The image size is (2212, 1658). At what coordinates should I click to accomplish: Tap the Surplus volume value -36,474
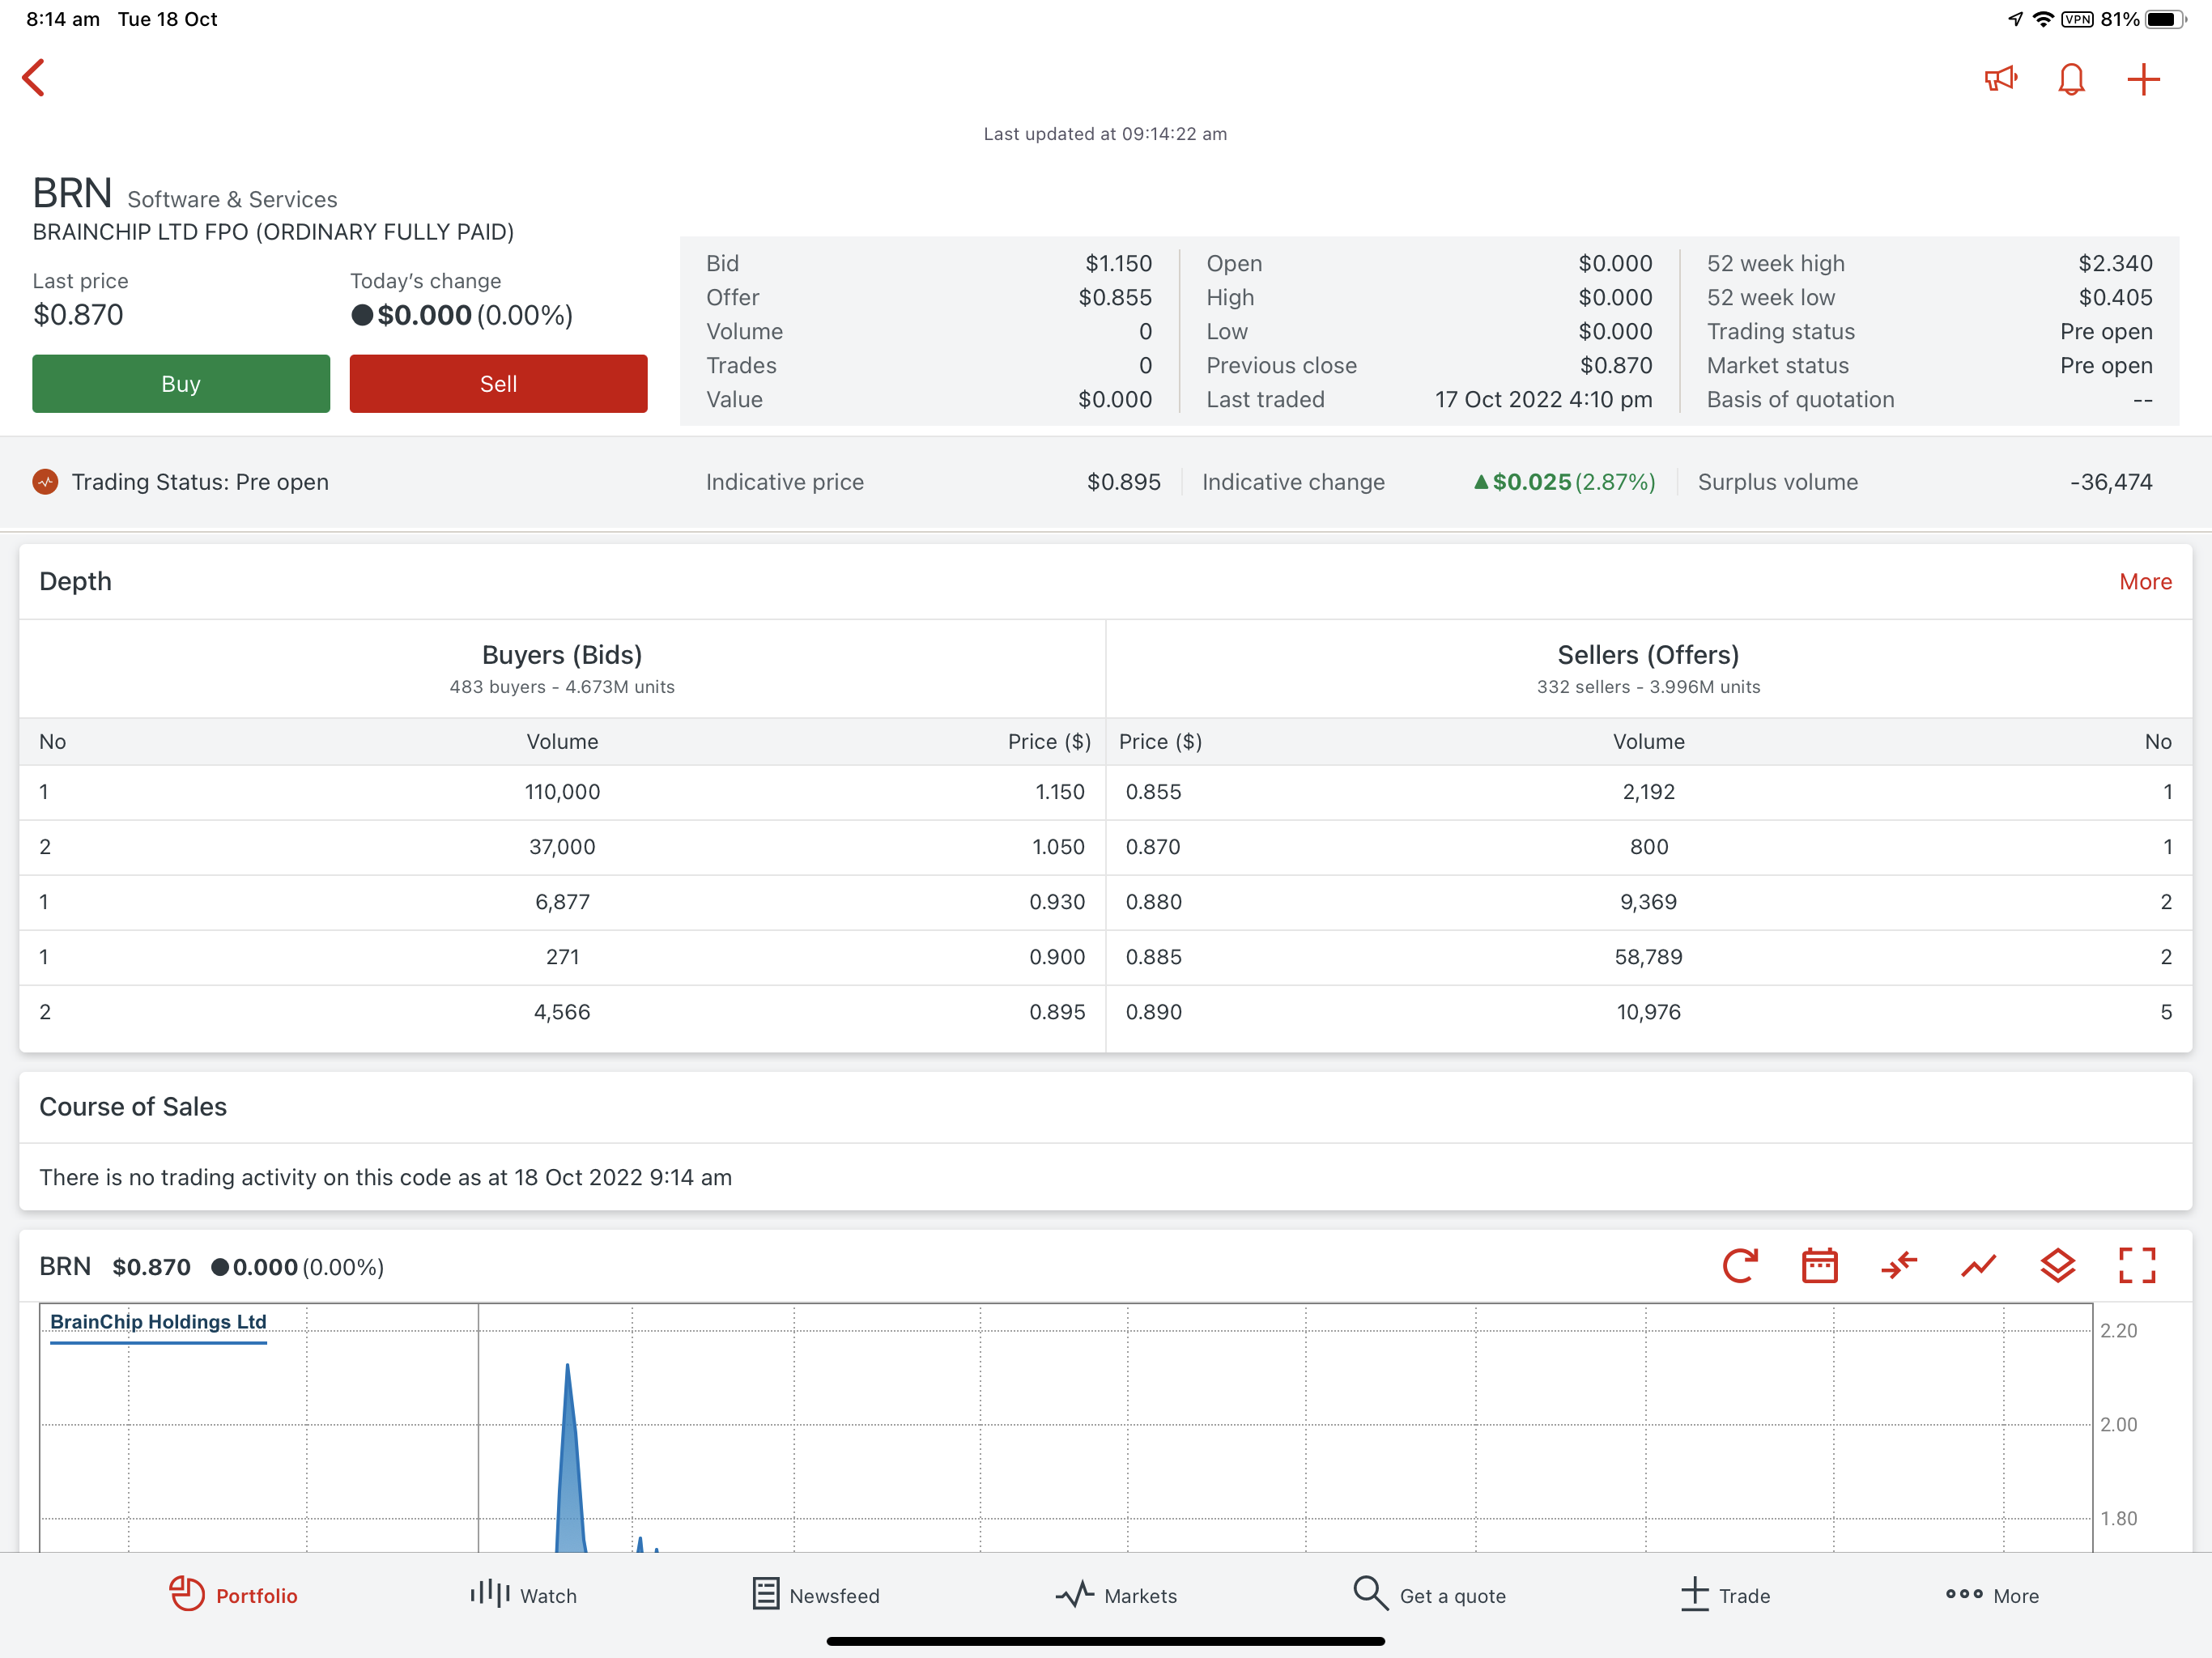coord(2111,482)
